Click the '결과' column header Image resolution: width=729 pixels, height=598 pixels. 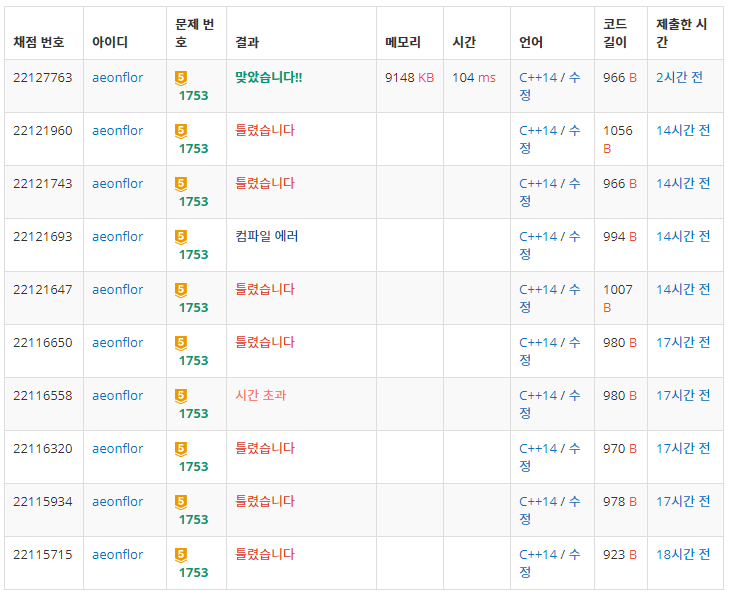coord(247,42)
